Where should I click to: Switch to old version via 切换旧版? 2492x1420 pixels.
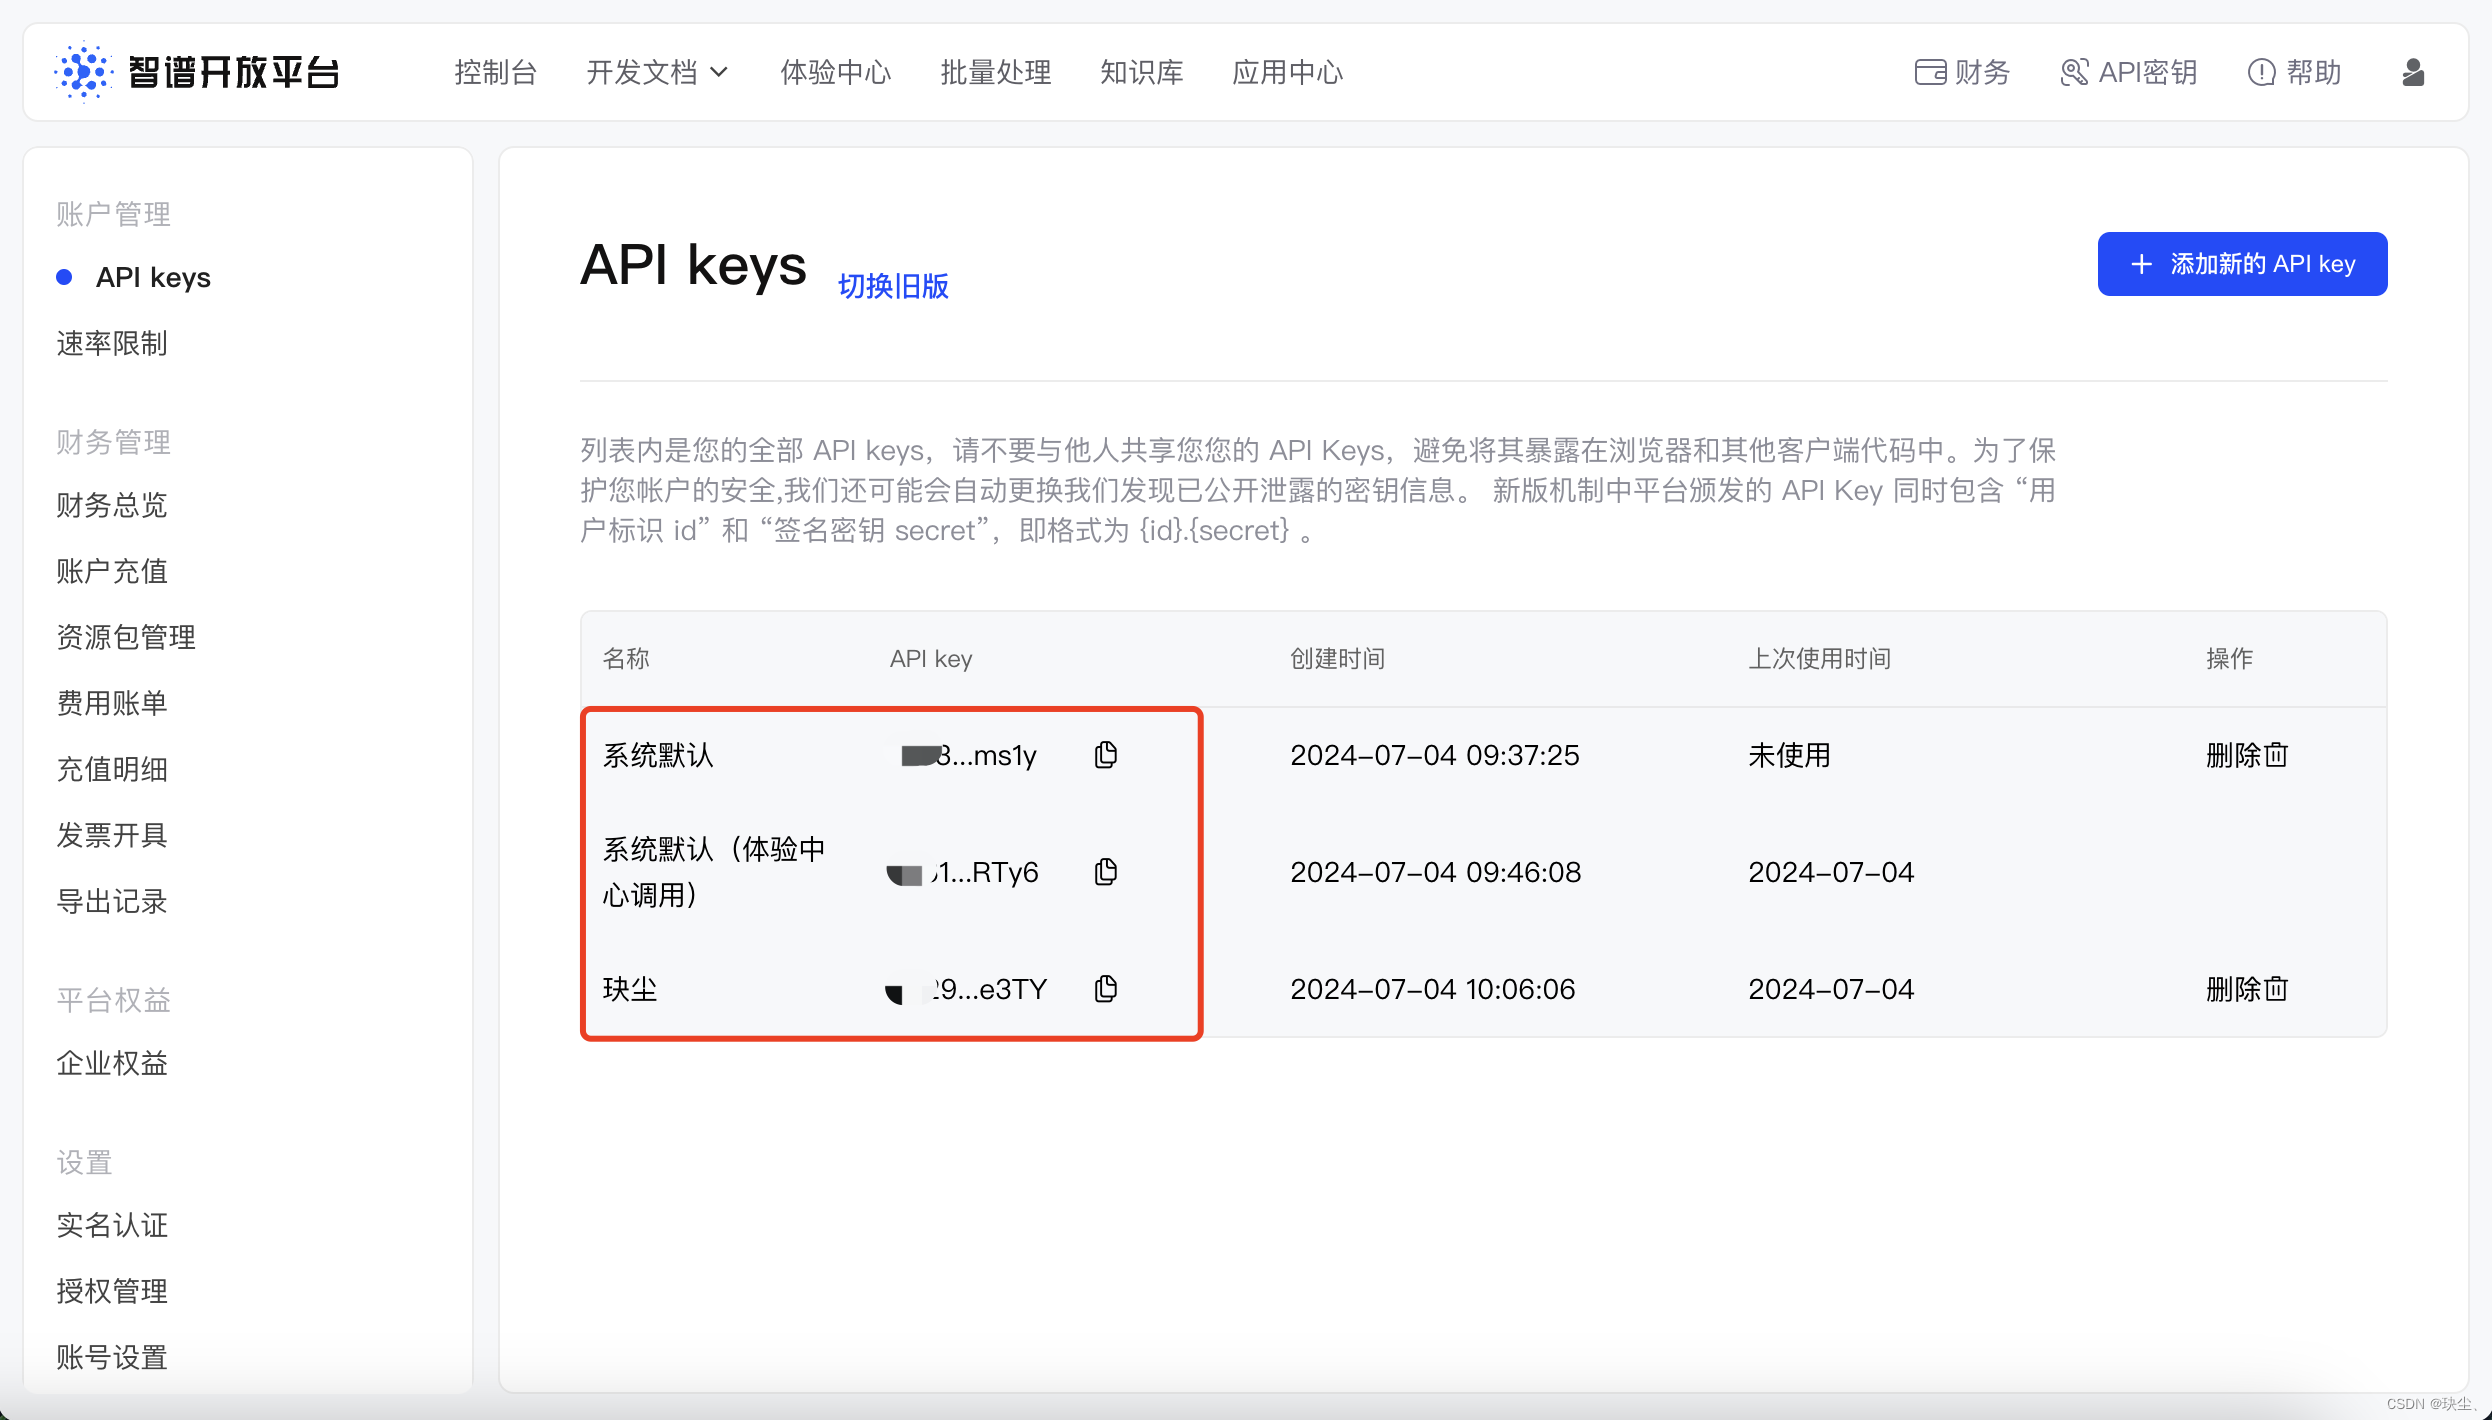(x=893, y=286)
